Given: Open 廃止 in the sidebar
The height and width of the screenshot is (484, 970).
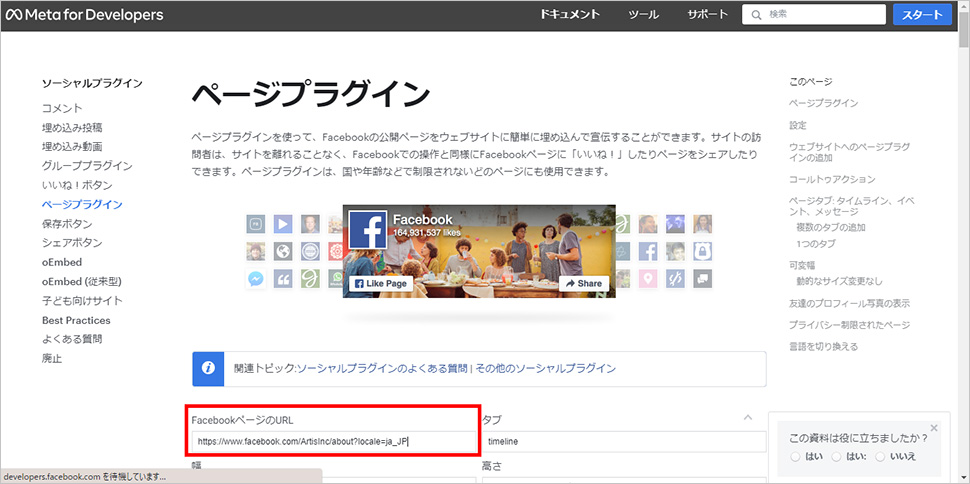Looking at the screenshot, I should tap(52, 358).
